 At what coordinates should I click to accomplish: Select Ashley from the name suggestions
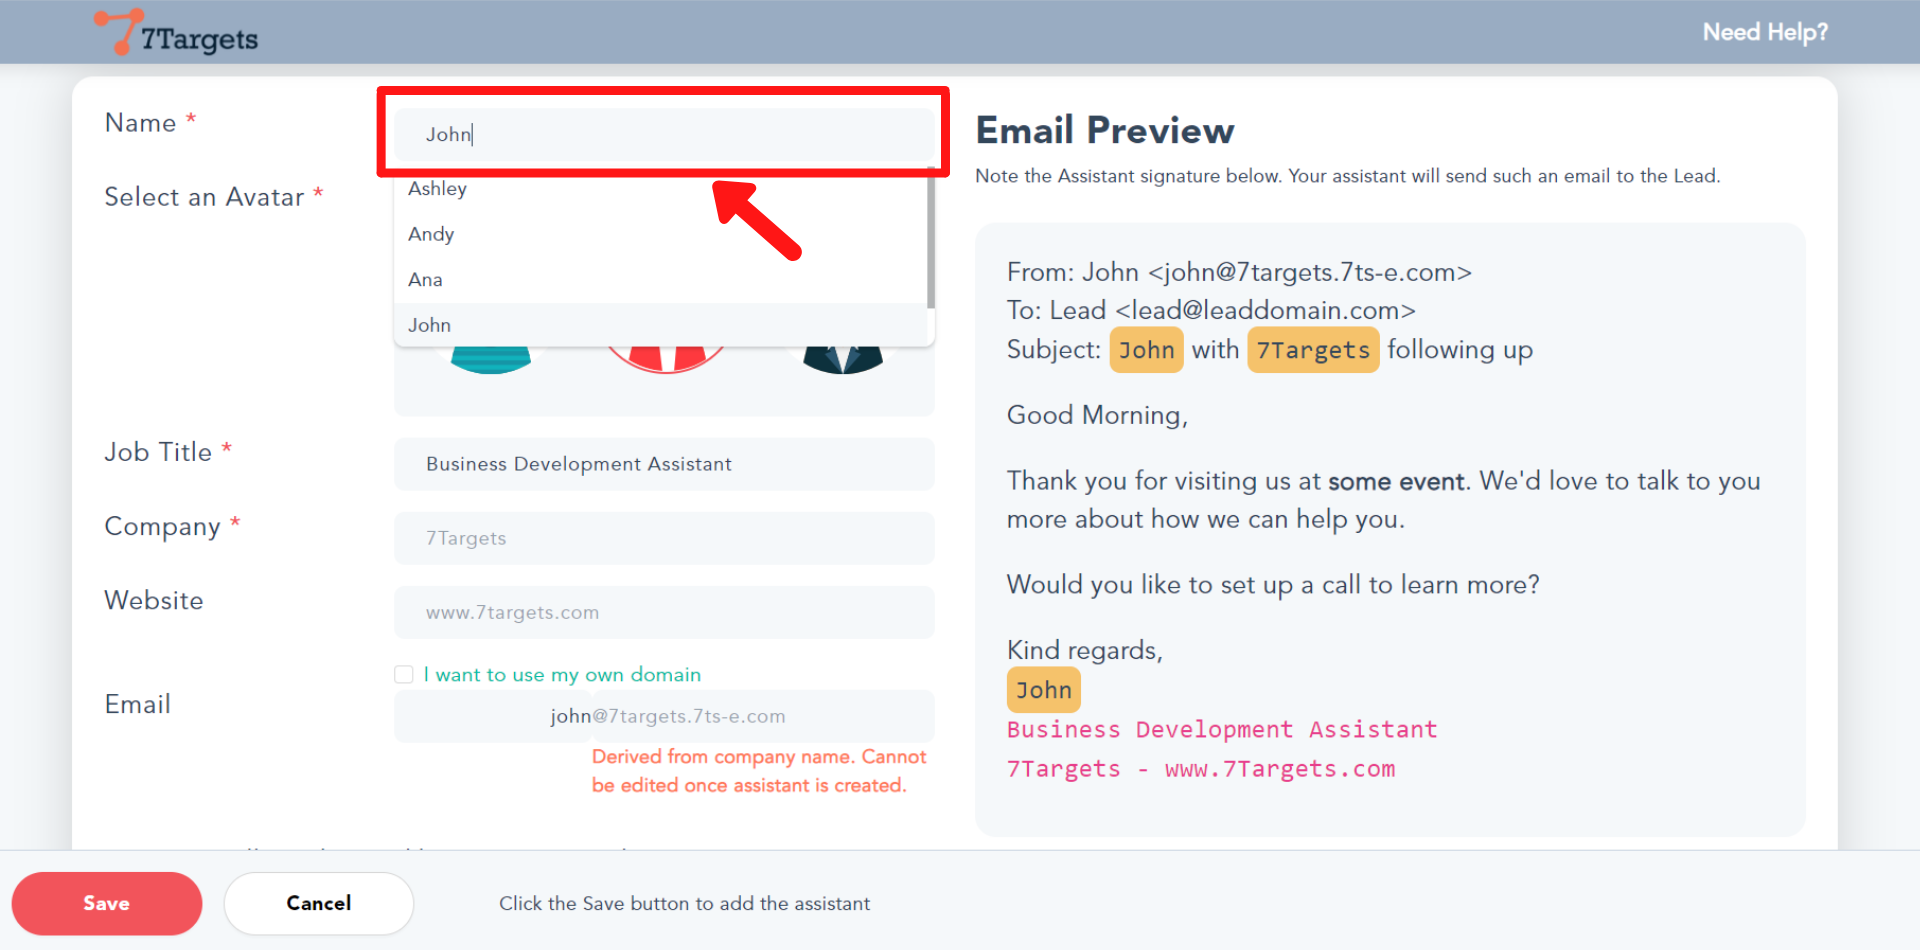438,189
